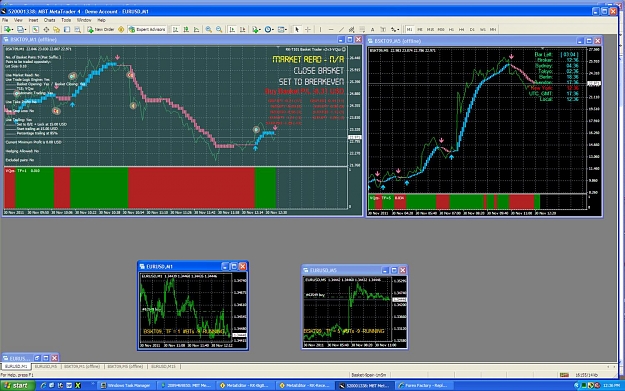Screen dimensions: 625x391
Task: Click the MARKET READ label on the M1 chart
Action: 308,59
